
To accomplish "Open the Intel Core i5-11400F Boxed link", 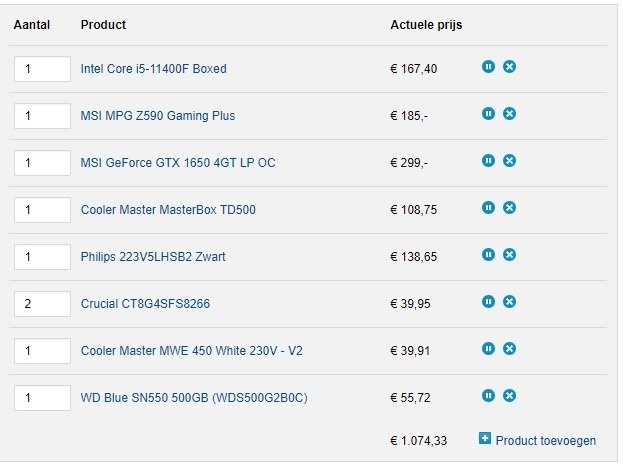I will click(153, 69).
